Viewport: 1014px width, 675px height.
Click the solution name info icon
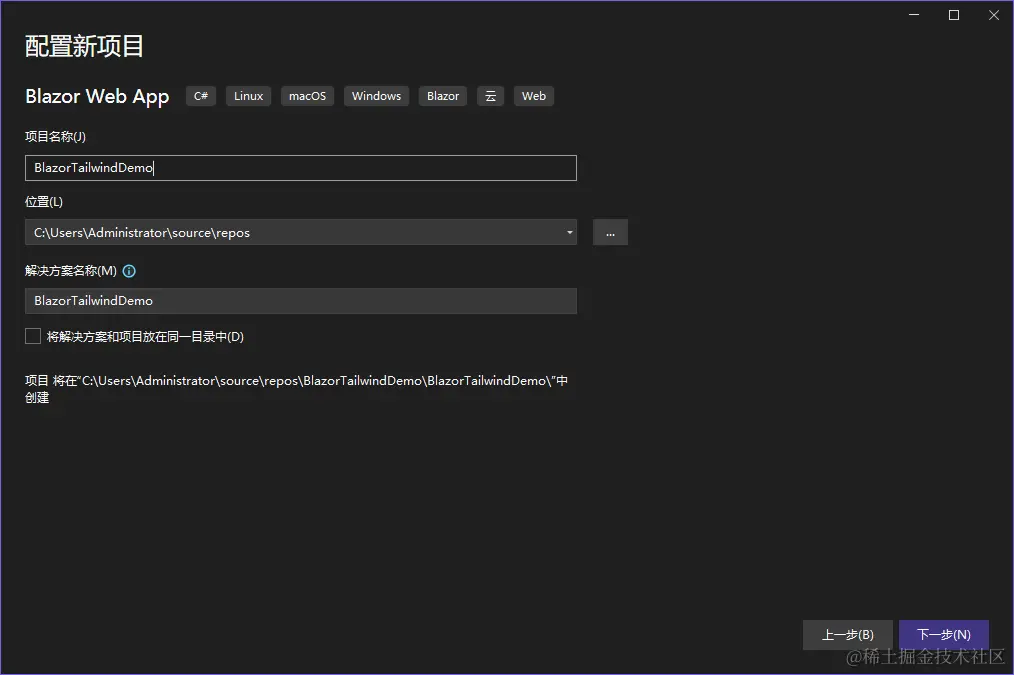point(129,271)
